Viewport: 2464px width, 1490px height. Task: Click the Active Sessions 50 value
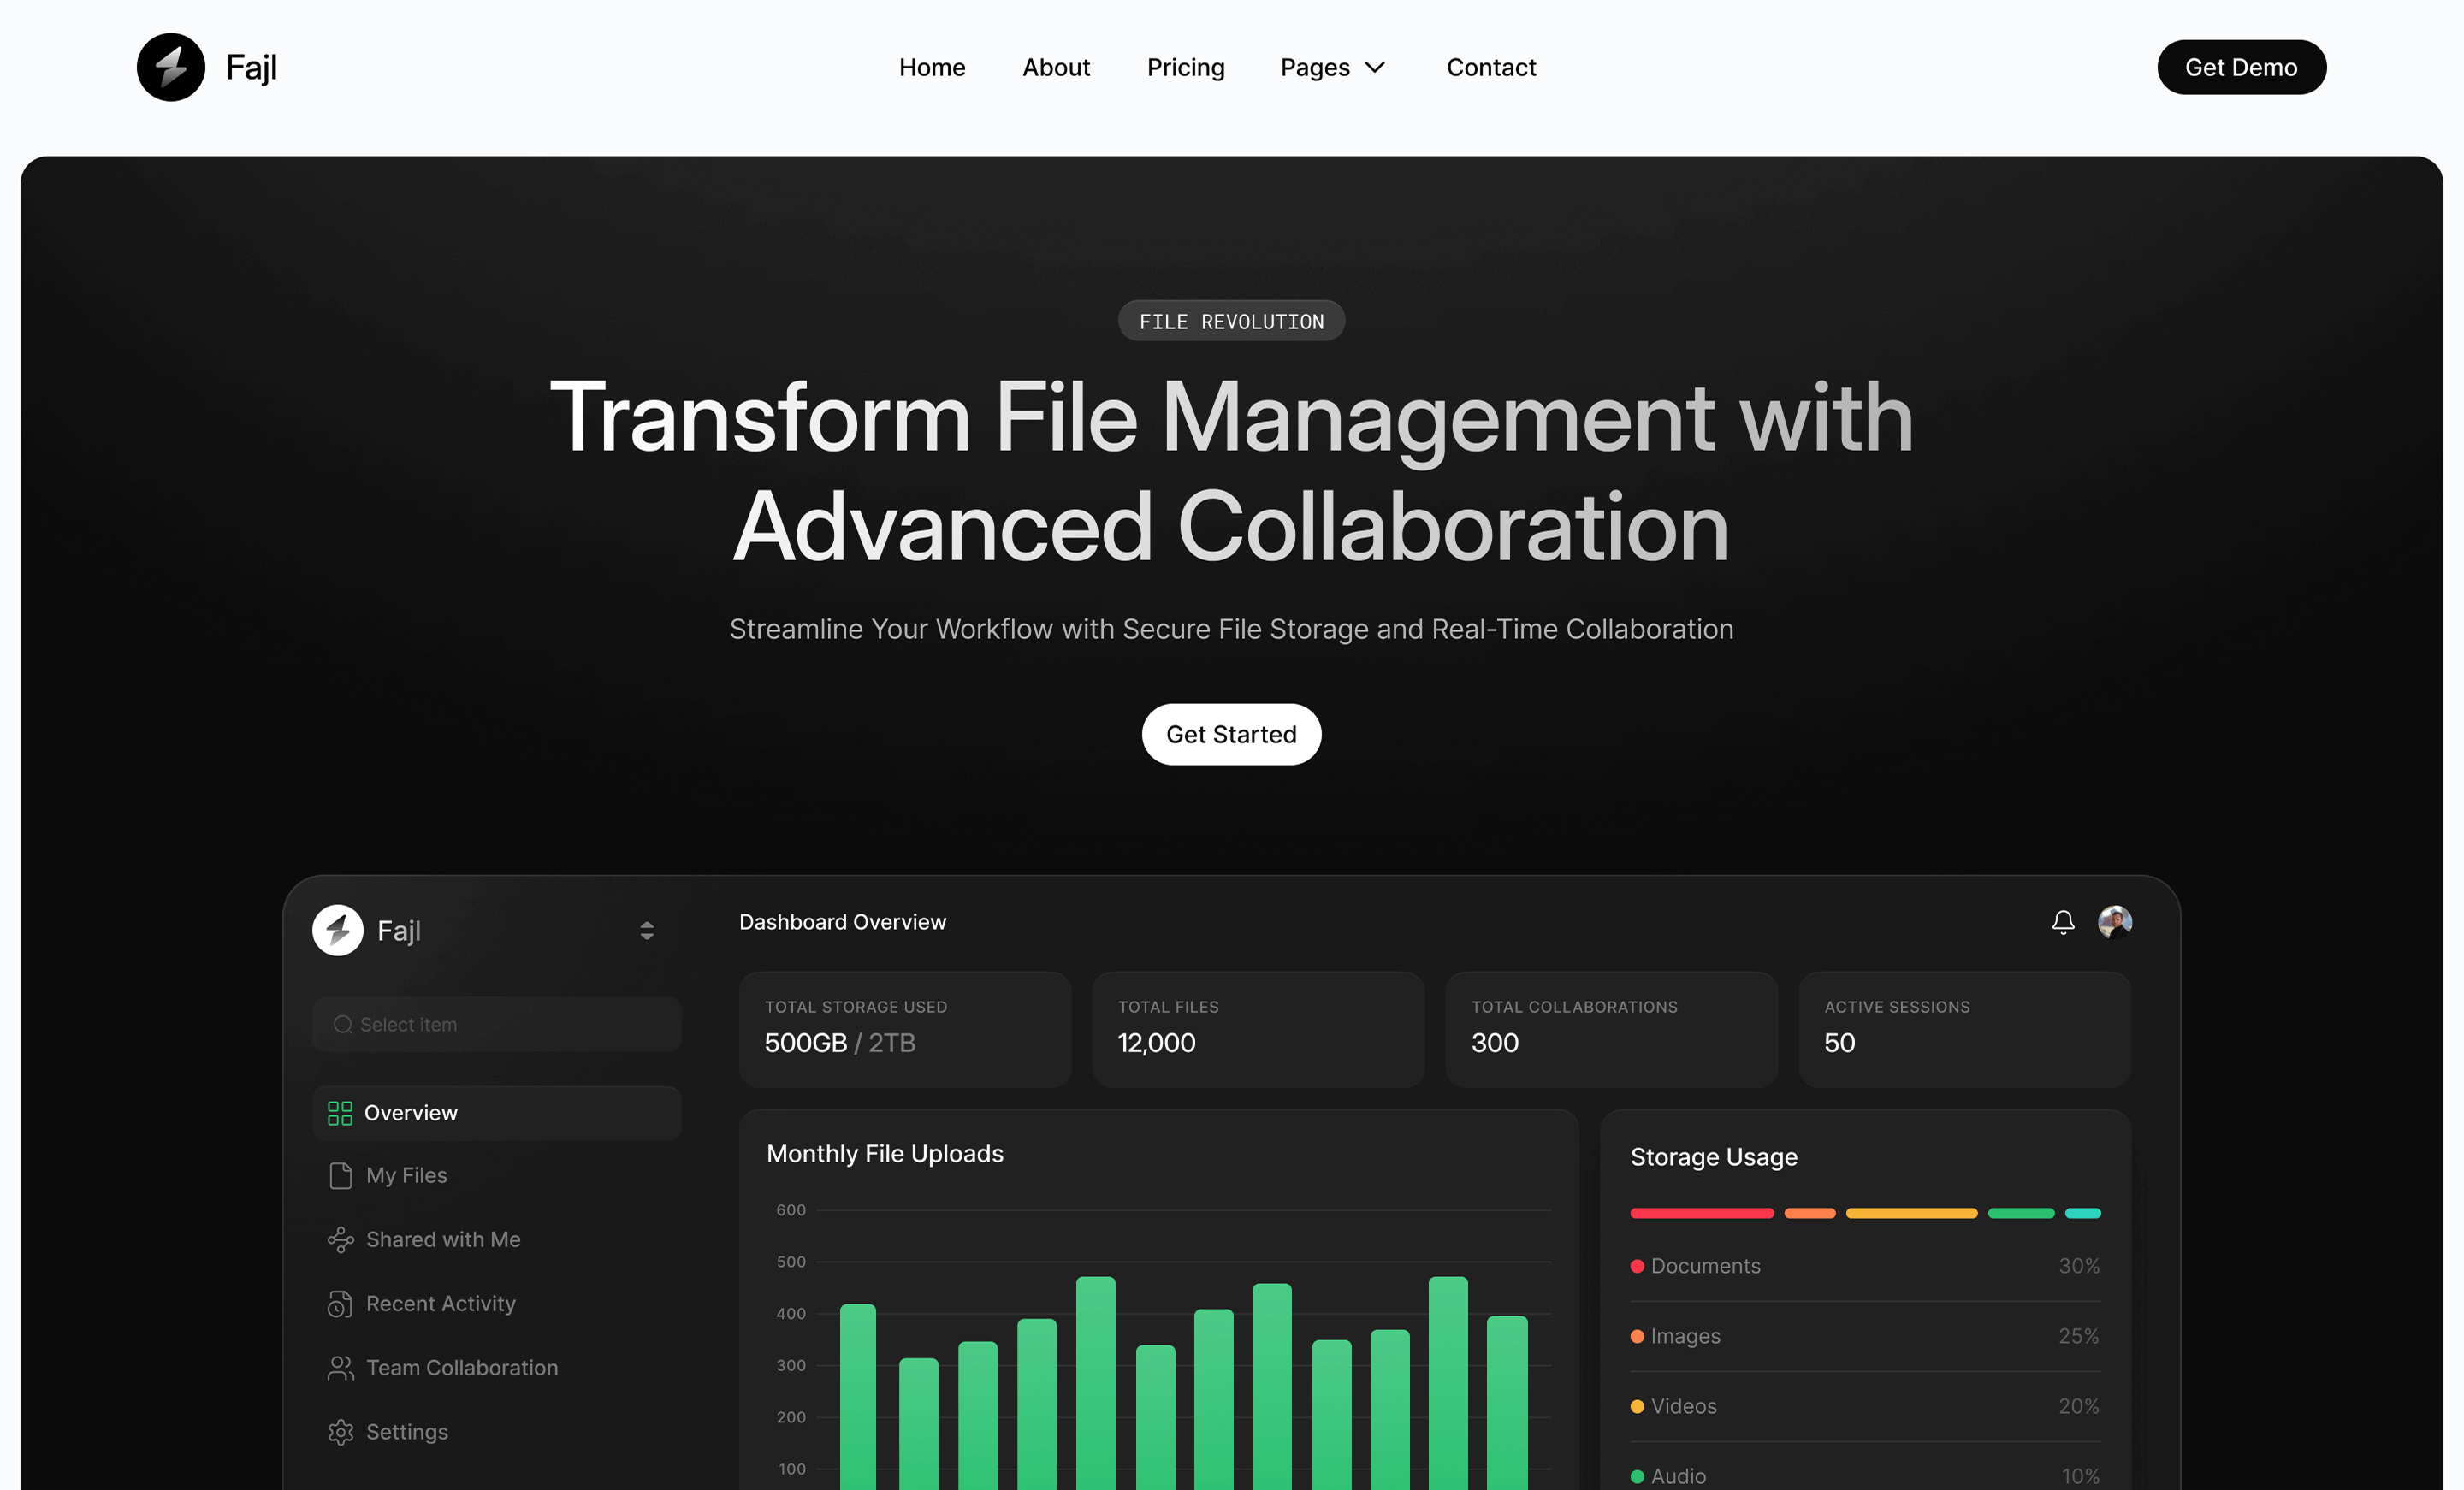(x=1839, y=1043)
